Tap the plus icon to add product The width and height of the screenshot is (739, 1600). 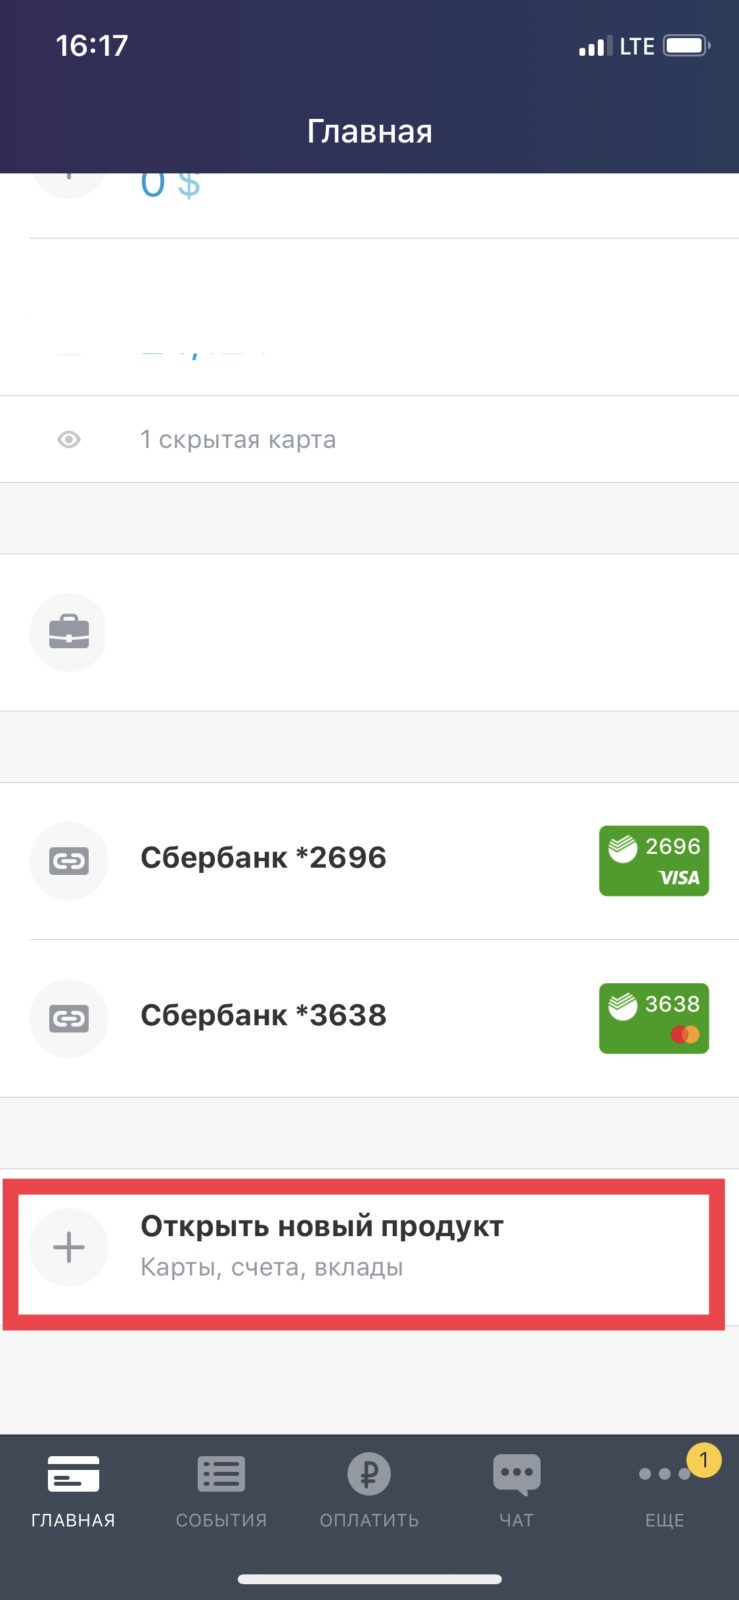click(x=69, y=1247)
